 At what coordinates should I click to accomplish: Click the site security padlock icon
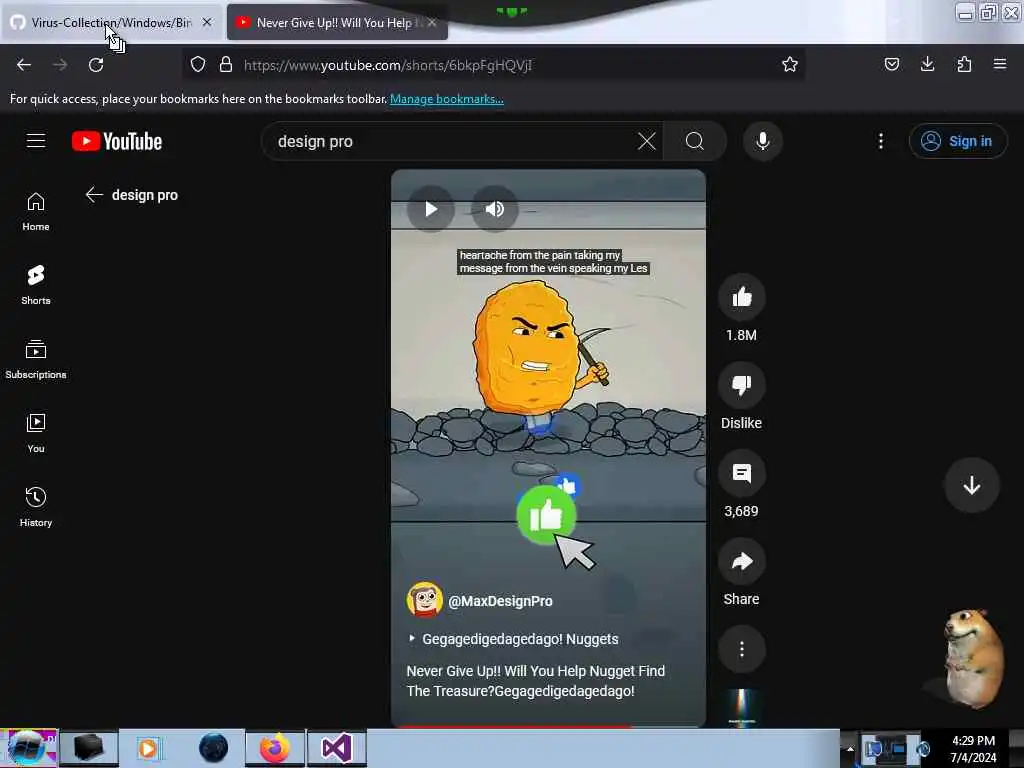click(x=226, y=65)
